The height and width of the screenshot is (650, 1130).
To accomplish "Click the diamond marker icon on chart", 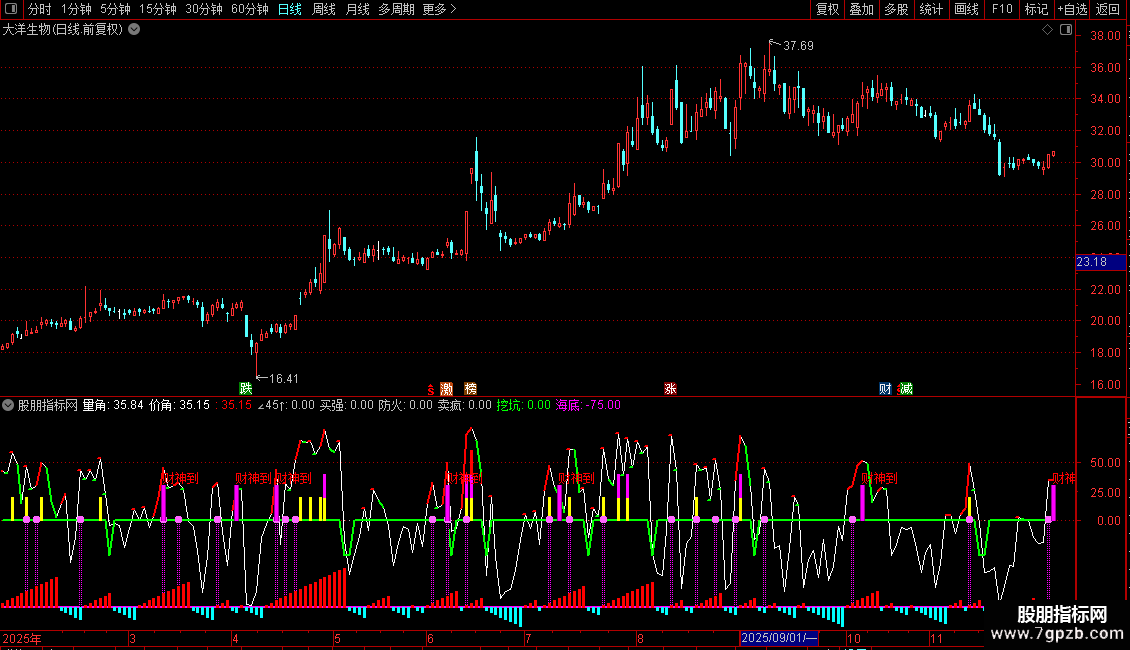I will [x=1047, y=30].
